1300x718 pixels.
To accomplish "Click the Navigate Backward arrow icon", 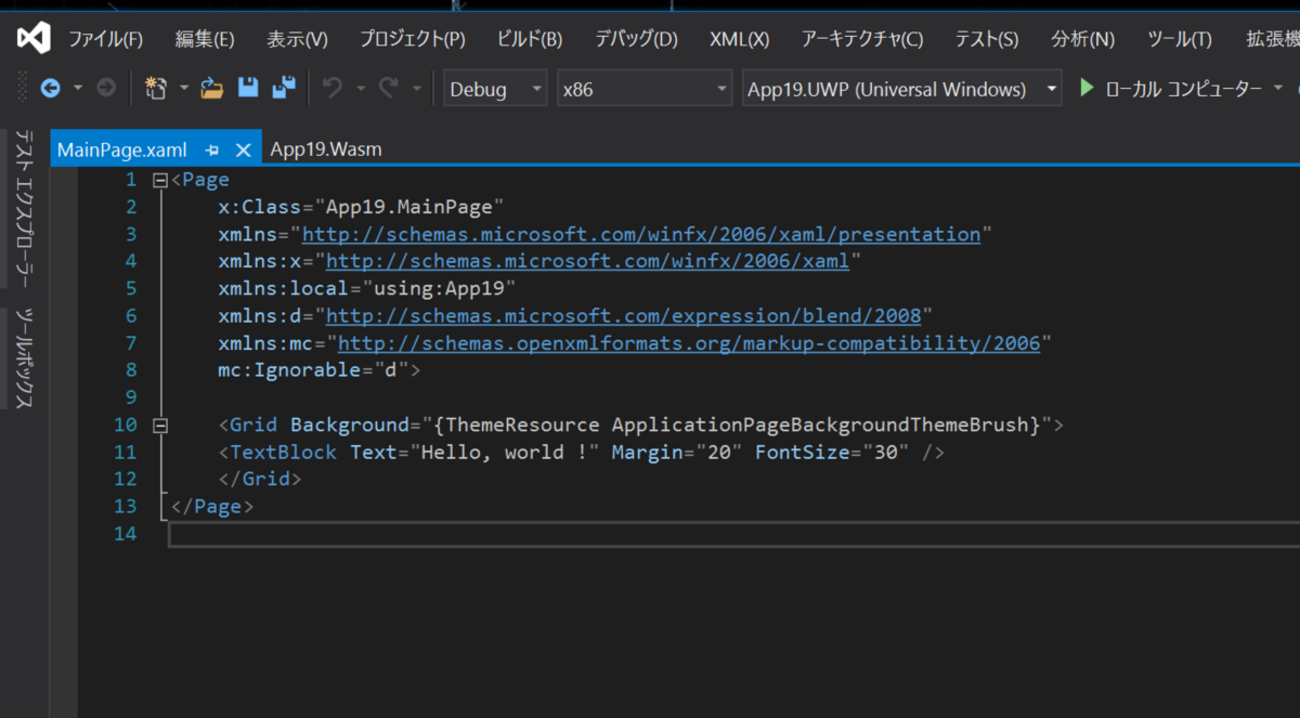I will click(50, 89).
